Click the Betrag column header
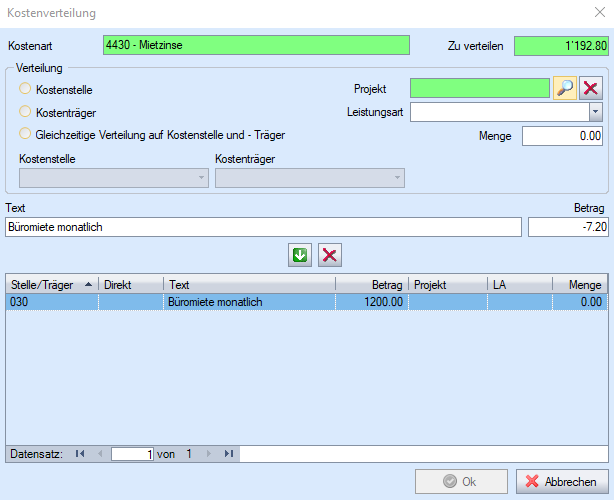 tap(370, 285)
